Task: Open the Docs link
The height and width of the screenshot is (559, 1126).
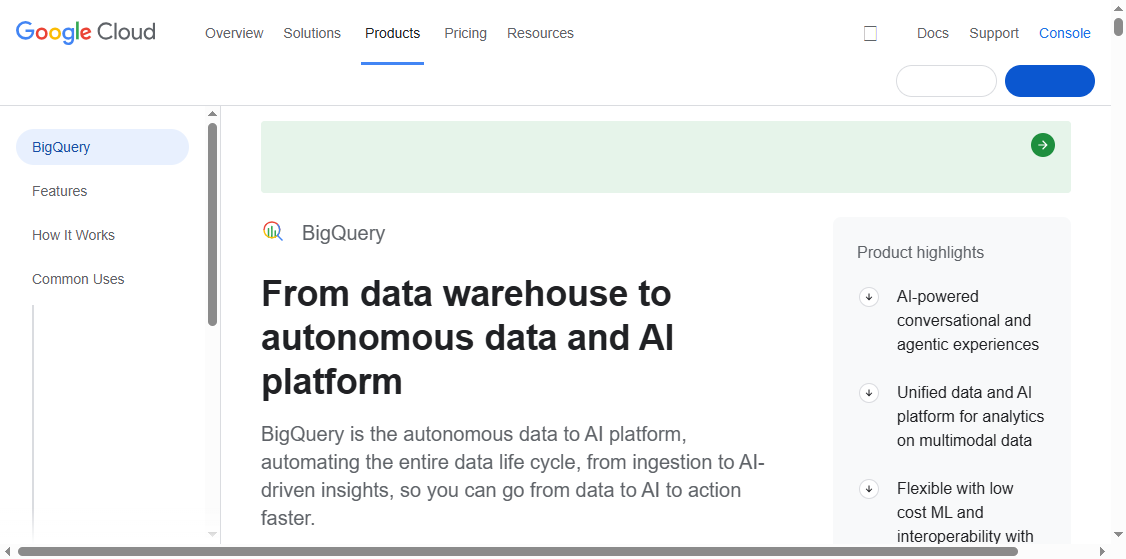Action: 933,33
